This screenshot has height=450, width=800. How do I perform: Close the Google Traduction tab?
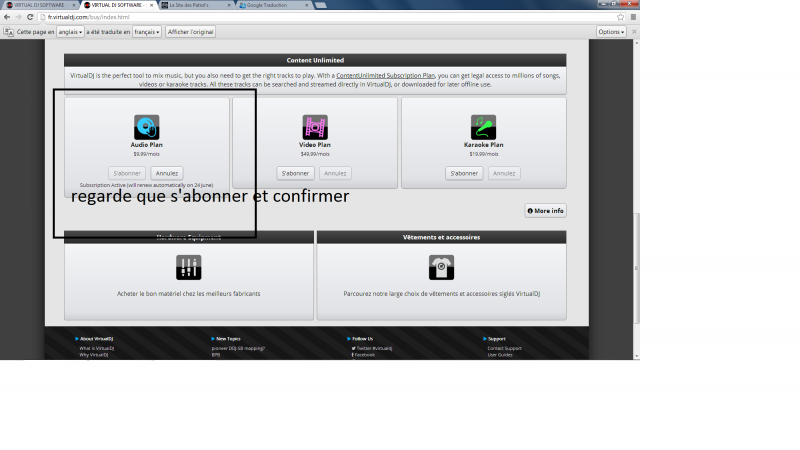point(307,5)
